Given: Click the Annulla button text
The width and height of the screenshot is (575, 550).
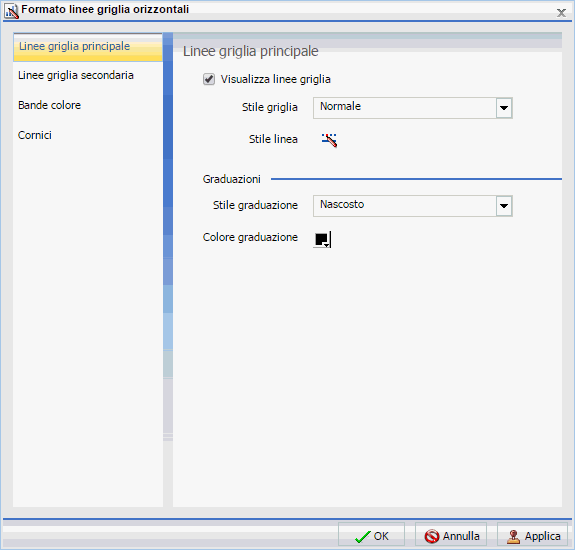Looking at the screenshot, I should (x=461, y=536).
